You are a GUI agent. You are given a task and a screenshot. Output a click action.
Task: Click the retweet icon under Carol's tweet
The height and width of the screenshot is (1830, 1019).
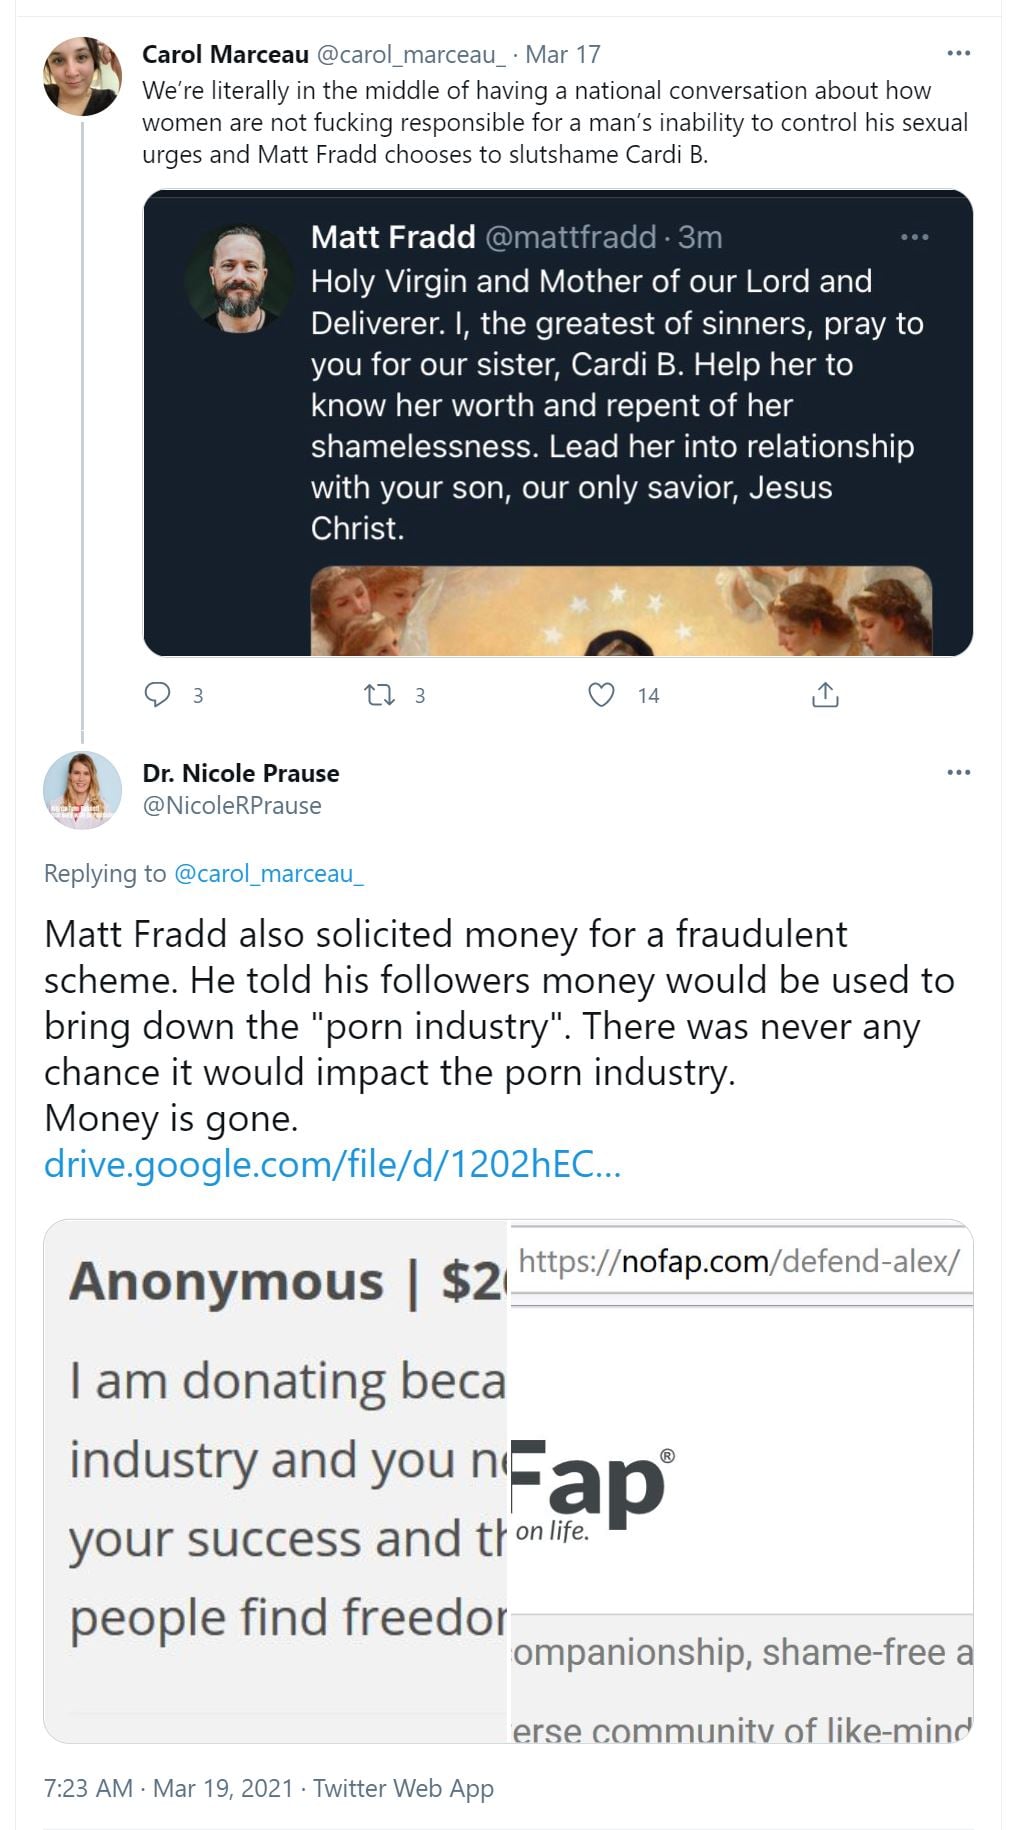click(379, 694)
